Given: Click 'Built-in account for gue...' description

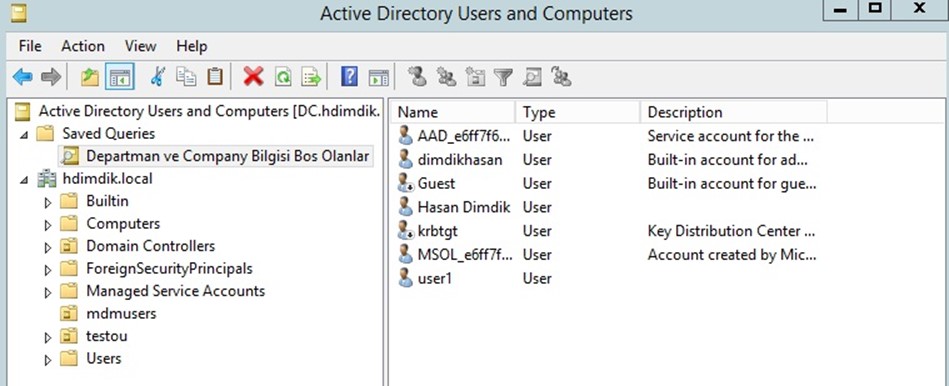Looking at the screenshot, I should click(x=732, y=183).
